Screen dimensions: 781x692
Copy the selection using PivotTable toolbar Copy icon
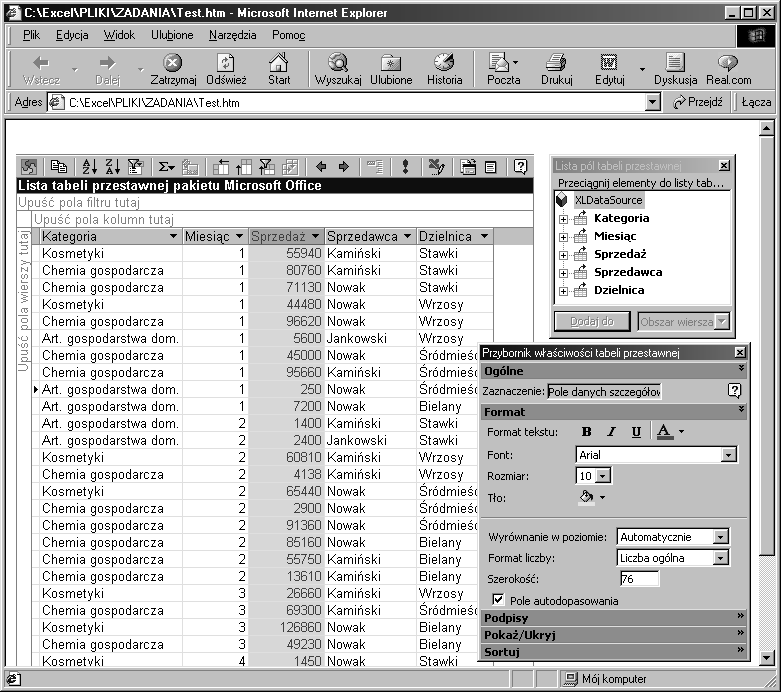pyautogui.click(x=58, y=166)
